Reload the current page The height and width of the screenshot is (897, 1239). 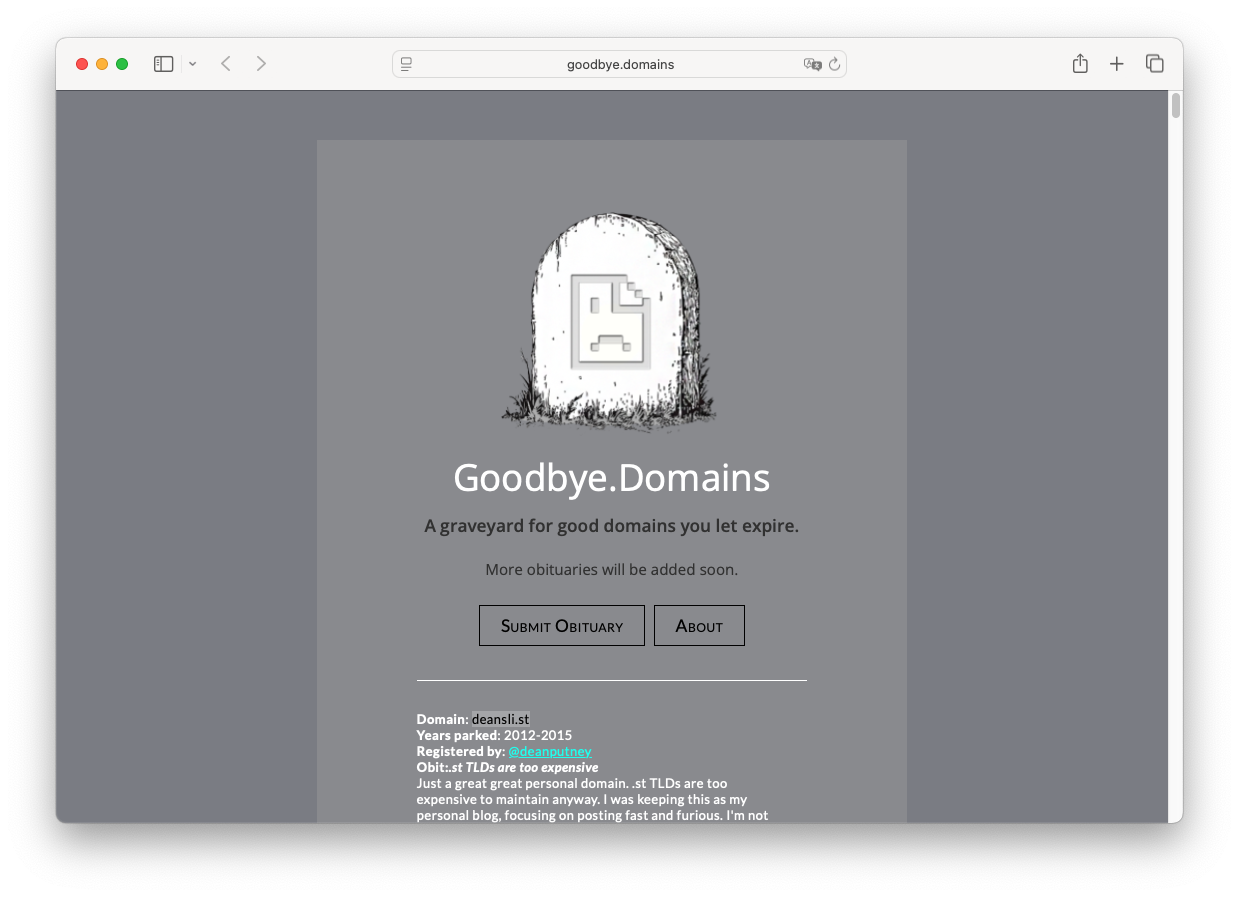coord(835,64)
